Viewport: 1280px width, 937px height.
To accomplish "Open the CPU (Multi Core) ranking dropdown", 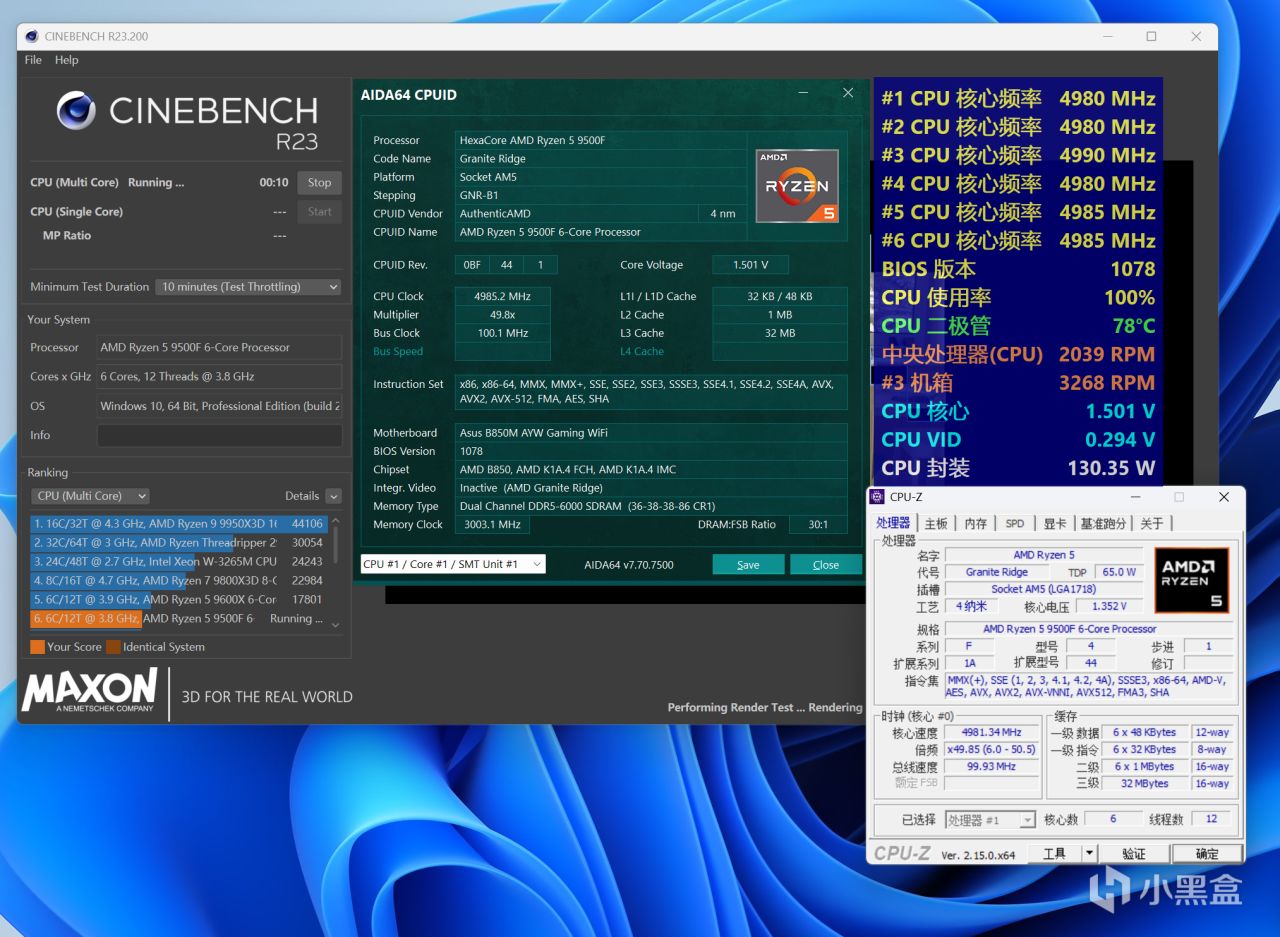I will (91, 496).
